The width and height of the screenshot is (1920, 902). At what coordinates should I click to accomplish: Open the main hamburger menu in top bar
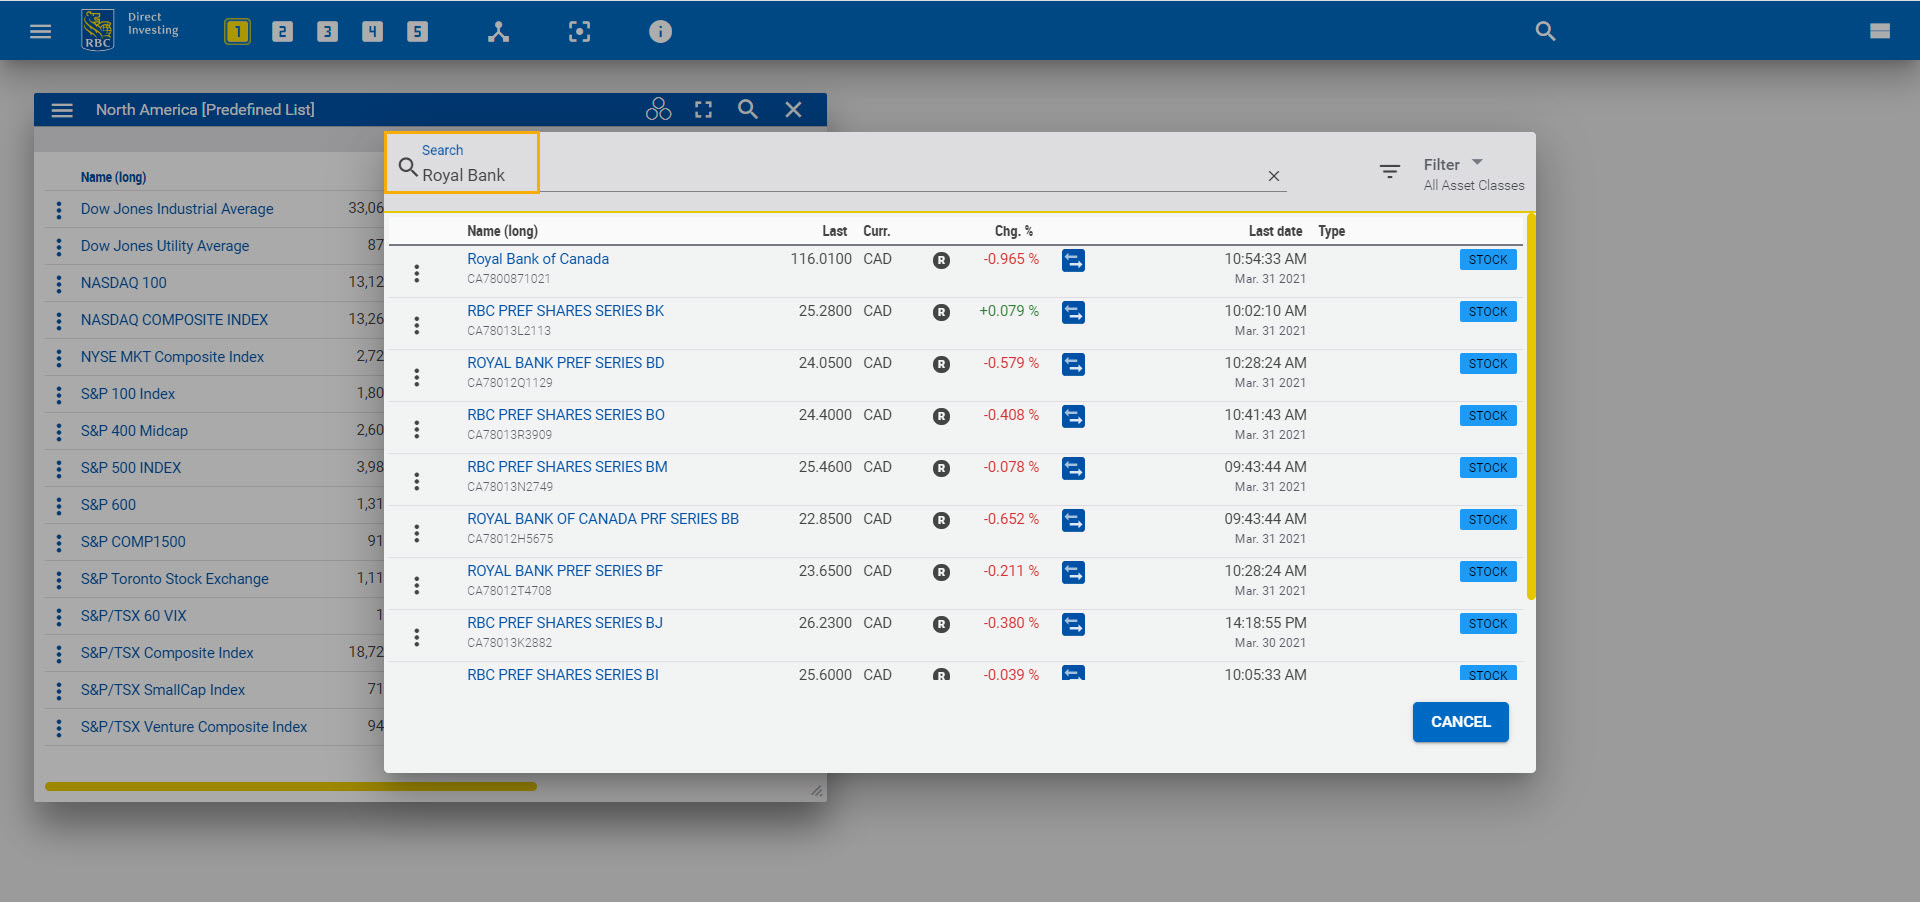point(40,31)
